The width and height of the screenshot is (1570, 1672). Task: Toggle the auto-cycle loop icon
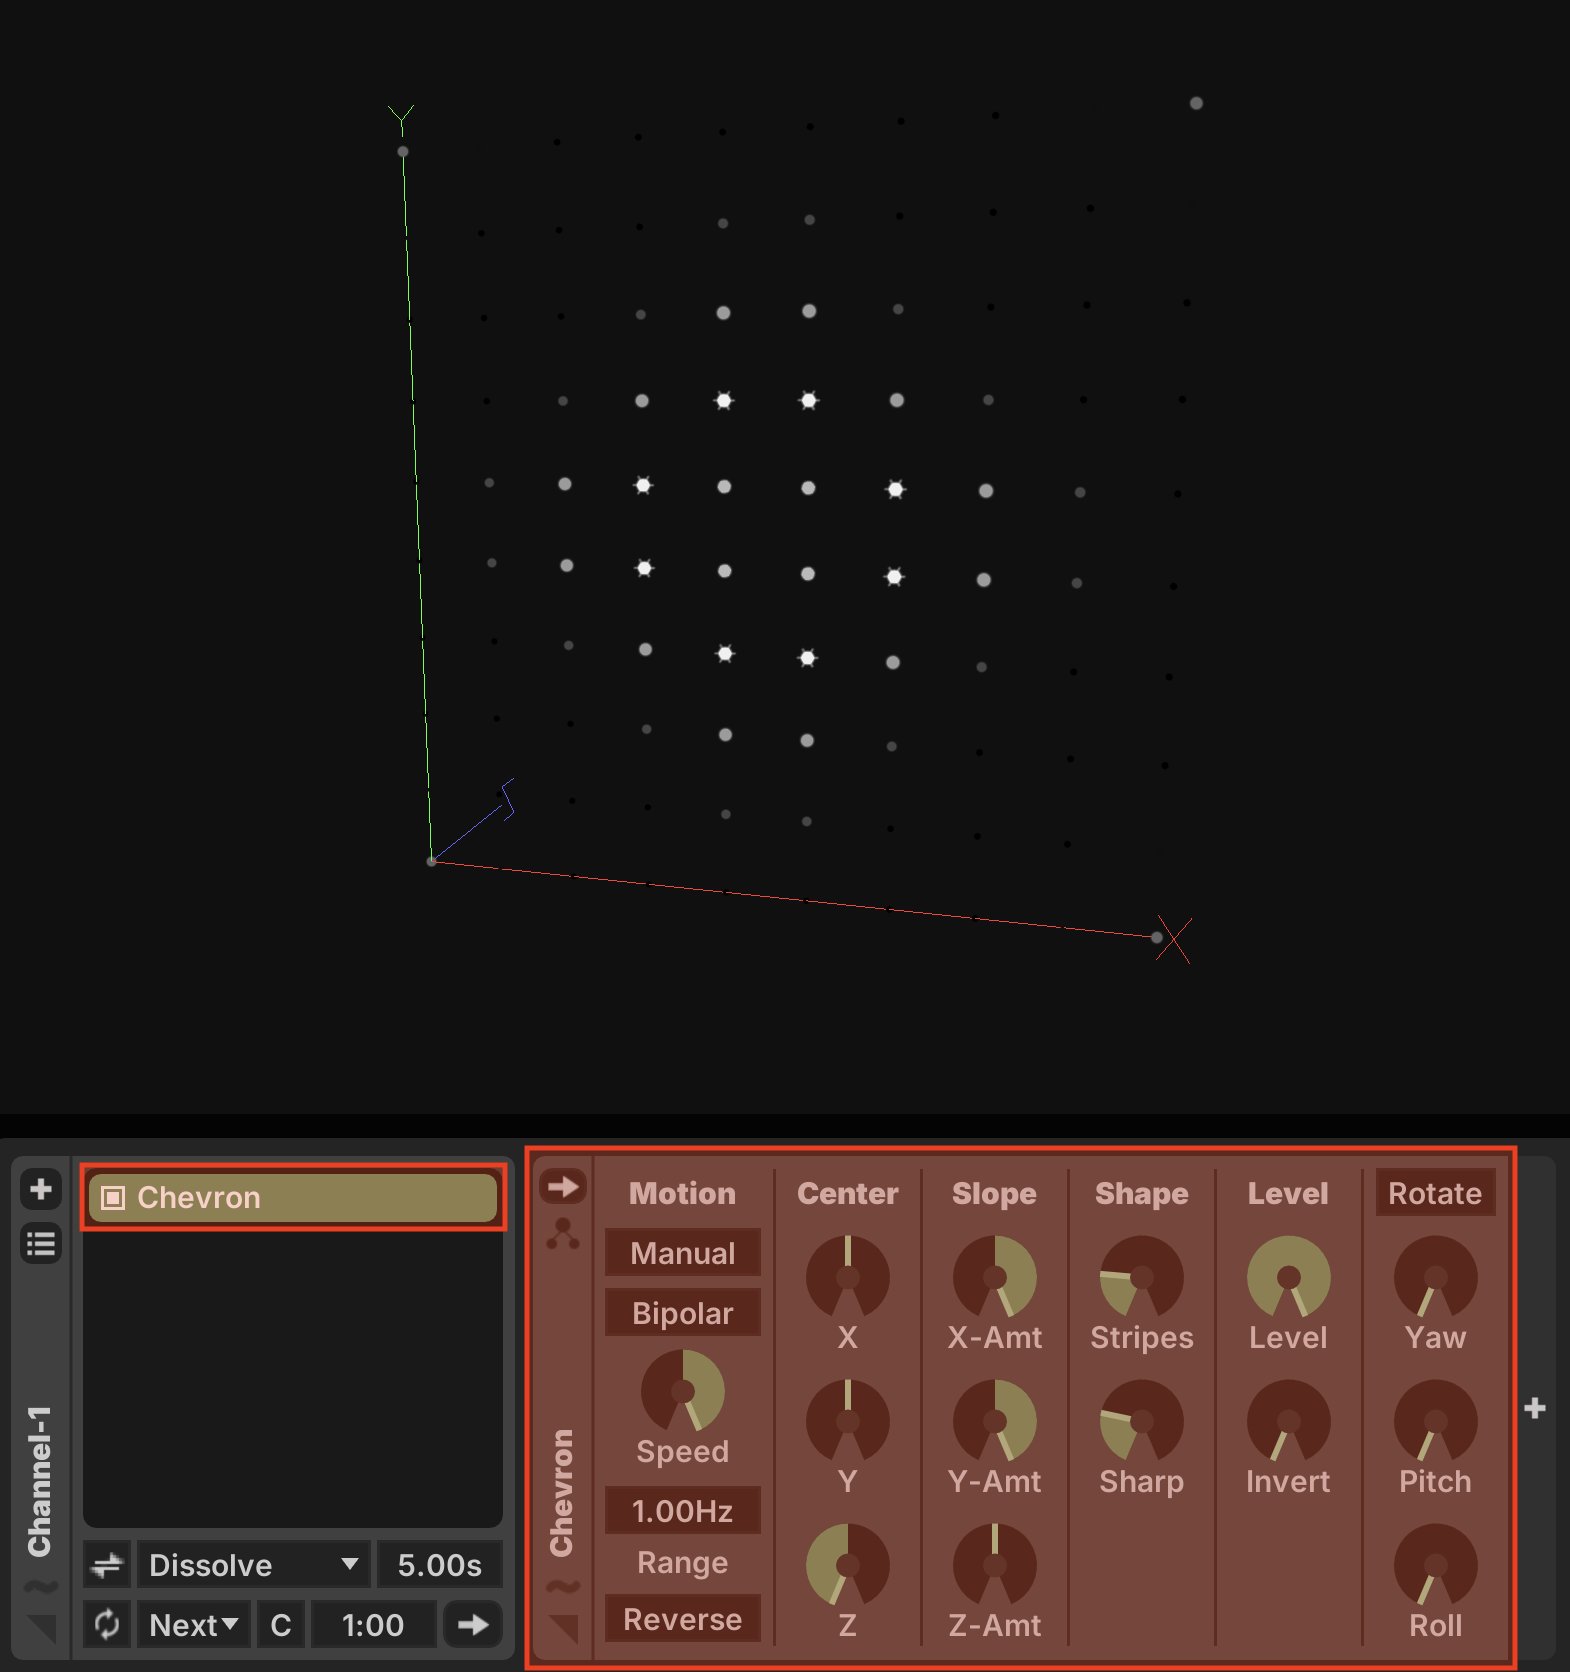[x=107, y=1625]
